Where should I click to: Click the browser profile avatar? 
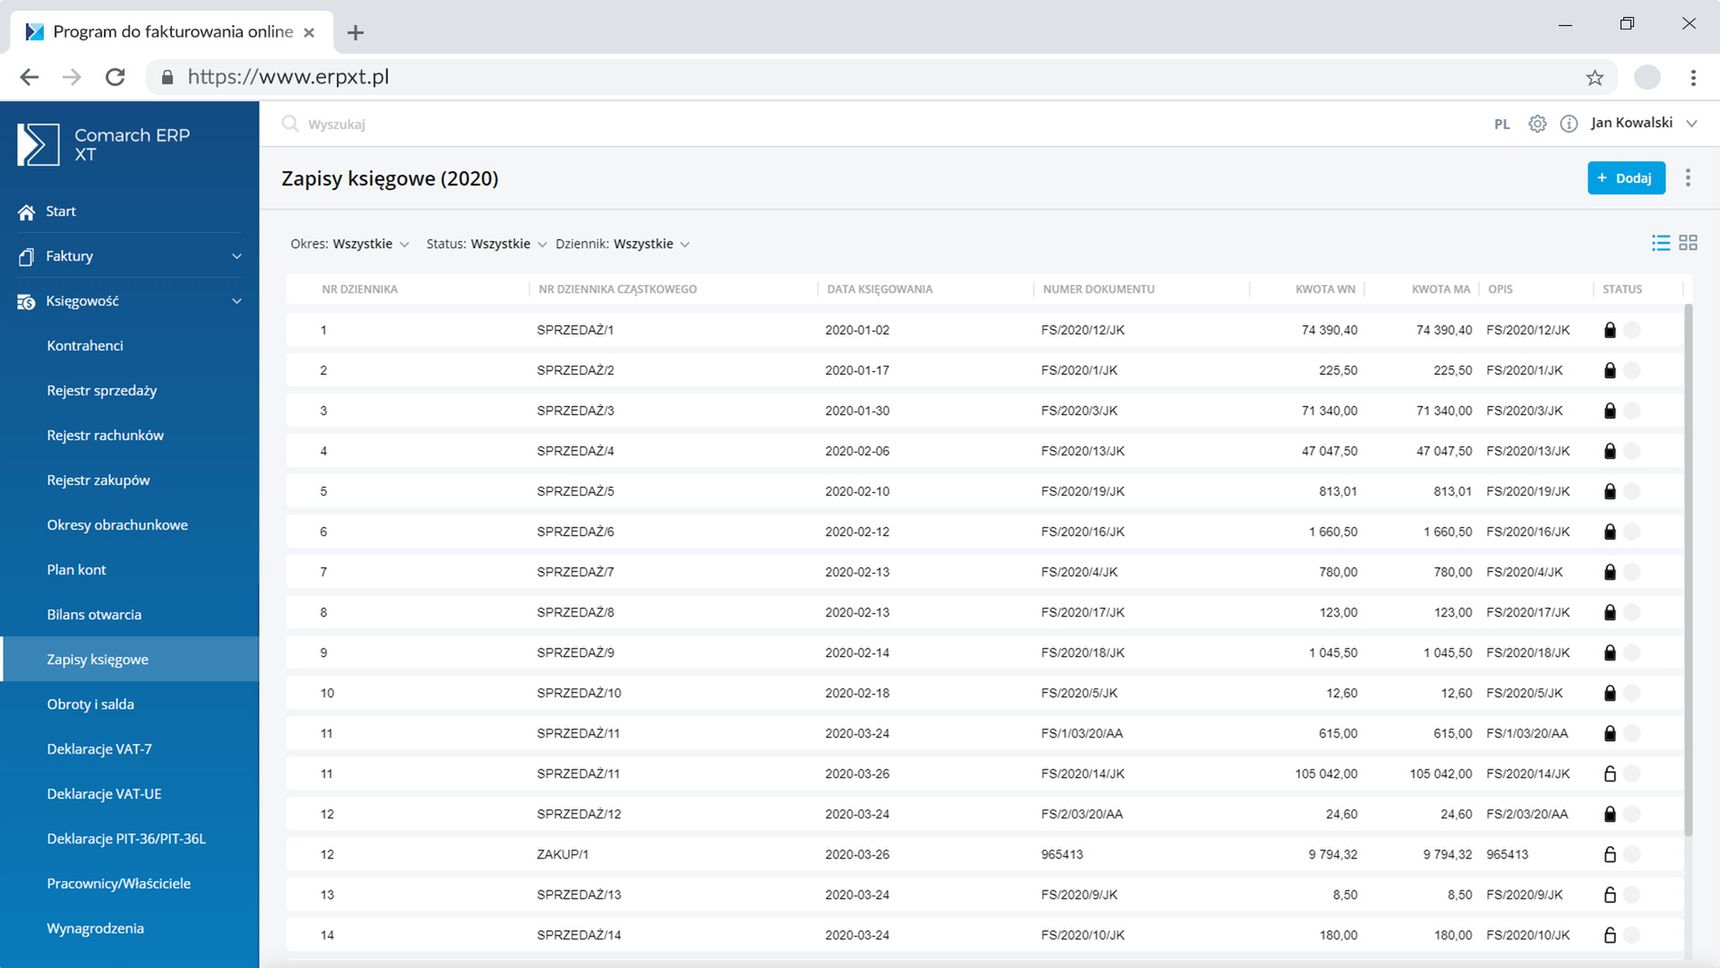coord(1647,77)
